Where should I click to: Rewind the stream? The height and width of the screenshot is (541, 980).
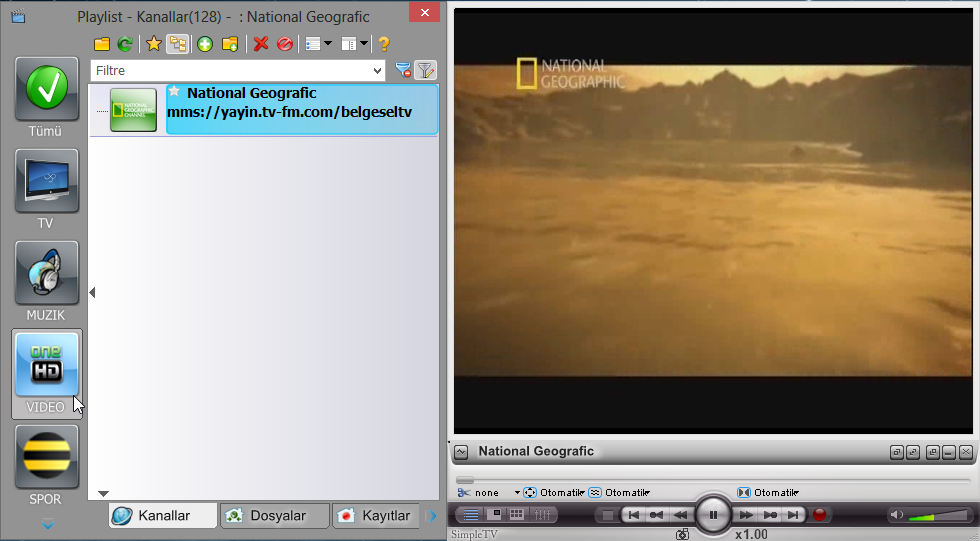point(680,515)
